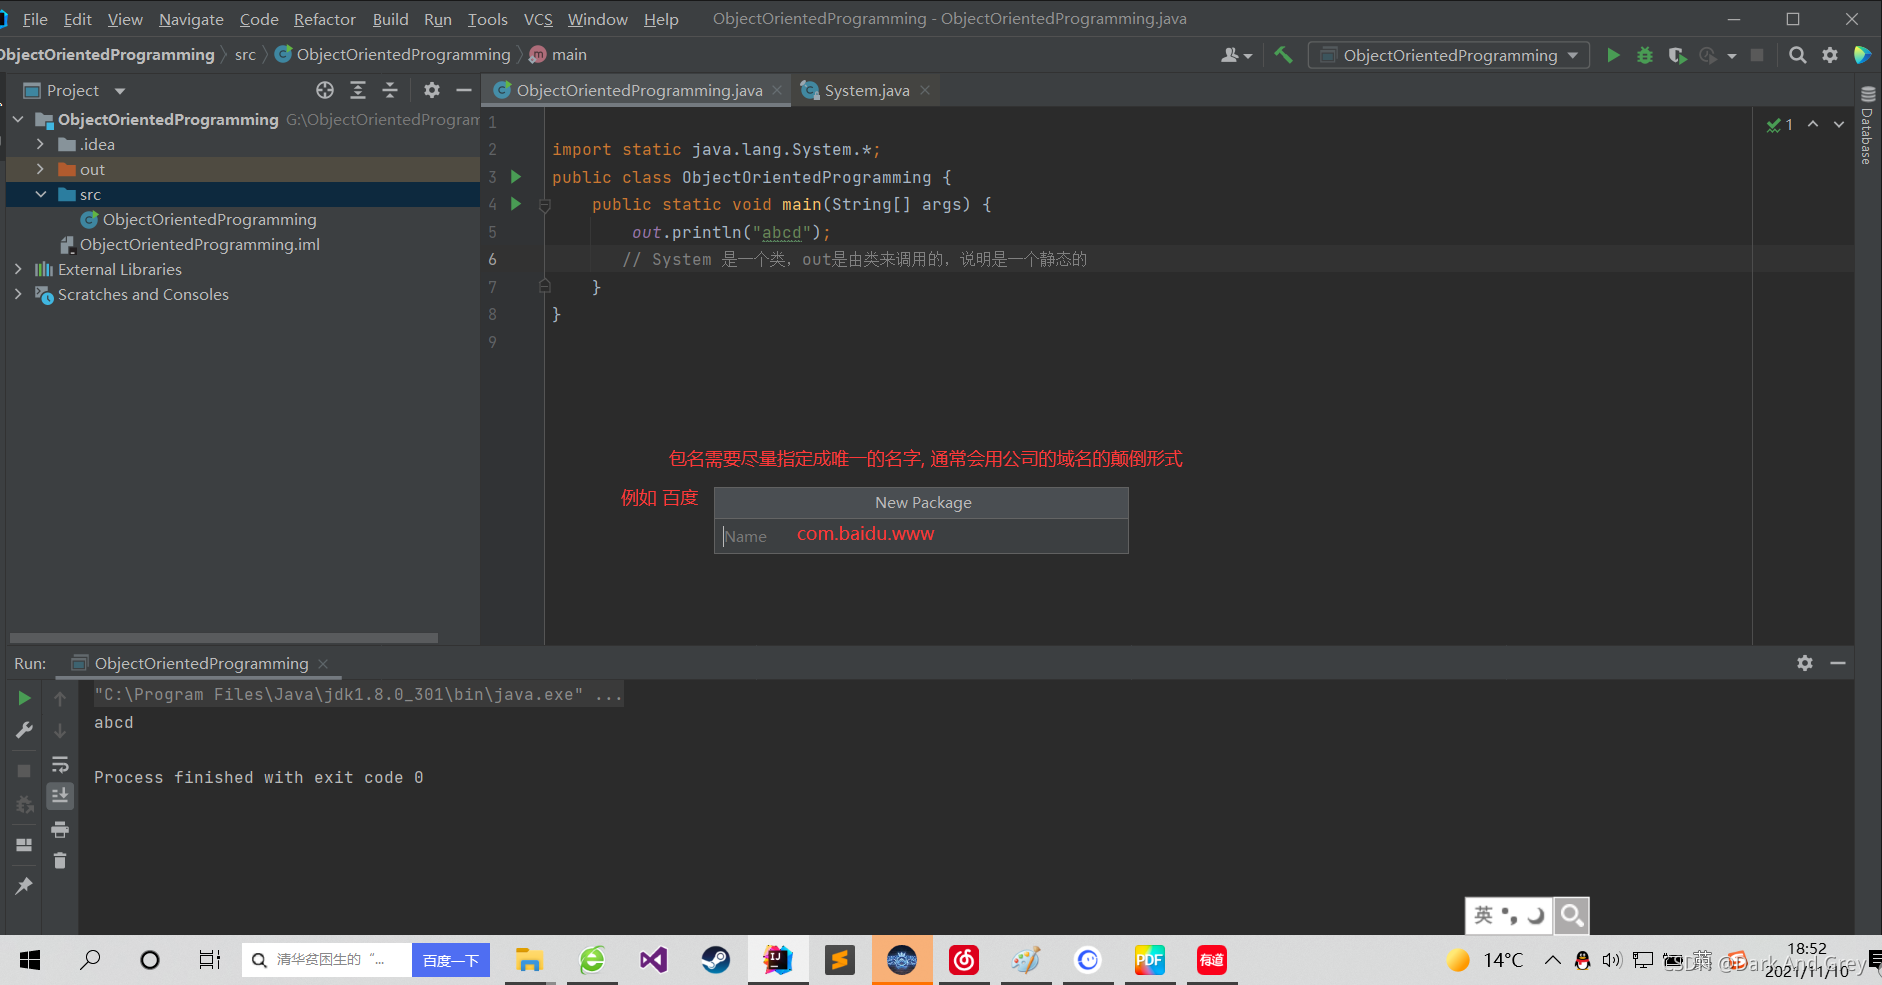Viewport: 1882px width, 985px height.
Task: Toggle soft-wrap in Run console
Action: [x=60, y=765]
